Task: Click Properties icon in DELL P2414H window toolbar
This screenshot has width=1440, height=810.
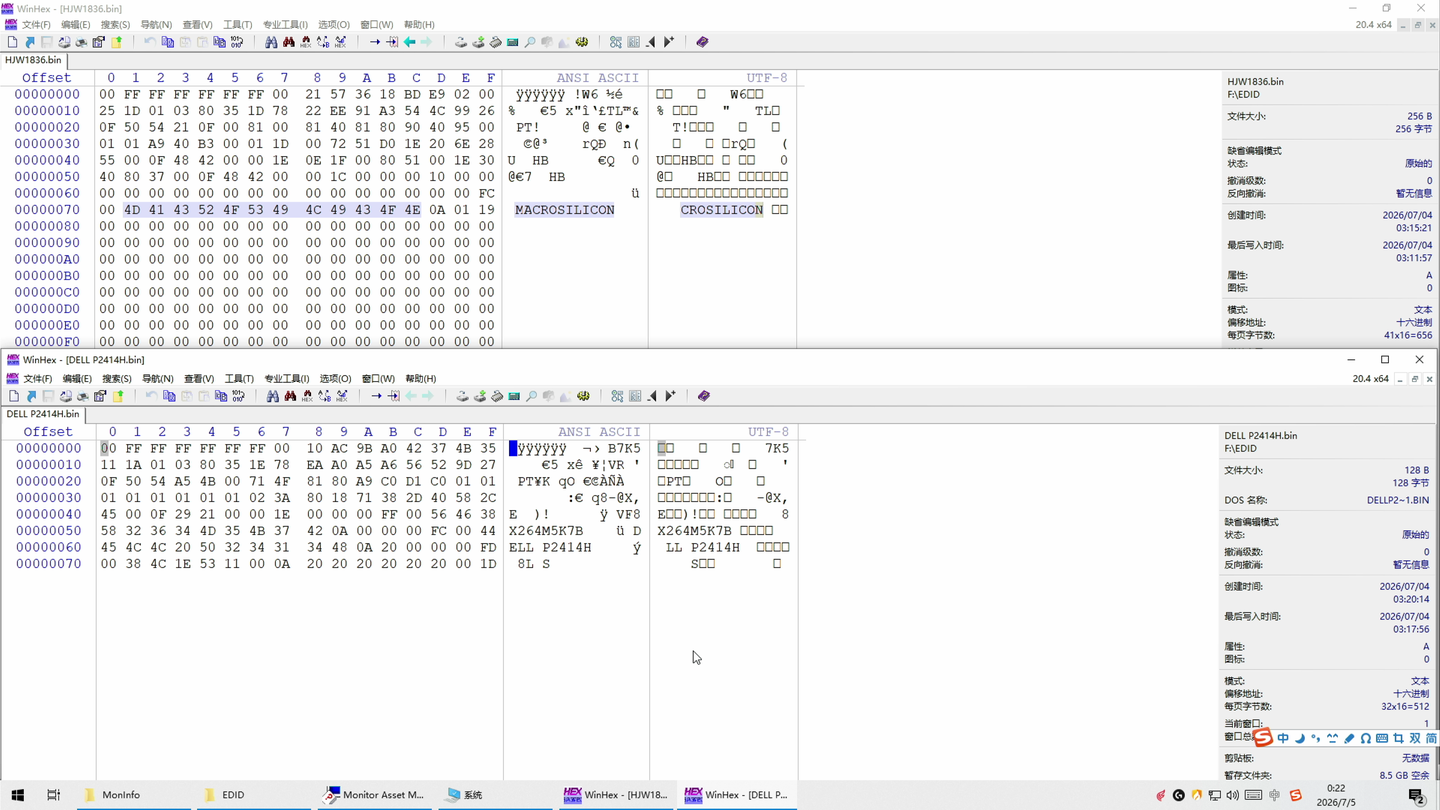Action: tap(100, 396)
